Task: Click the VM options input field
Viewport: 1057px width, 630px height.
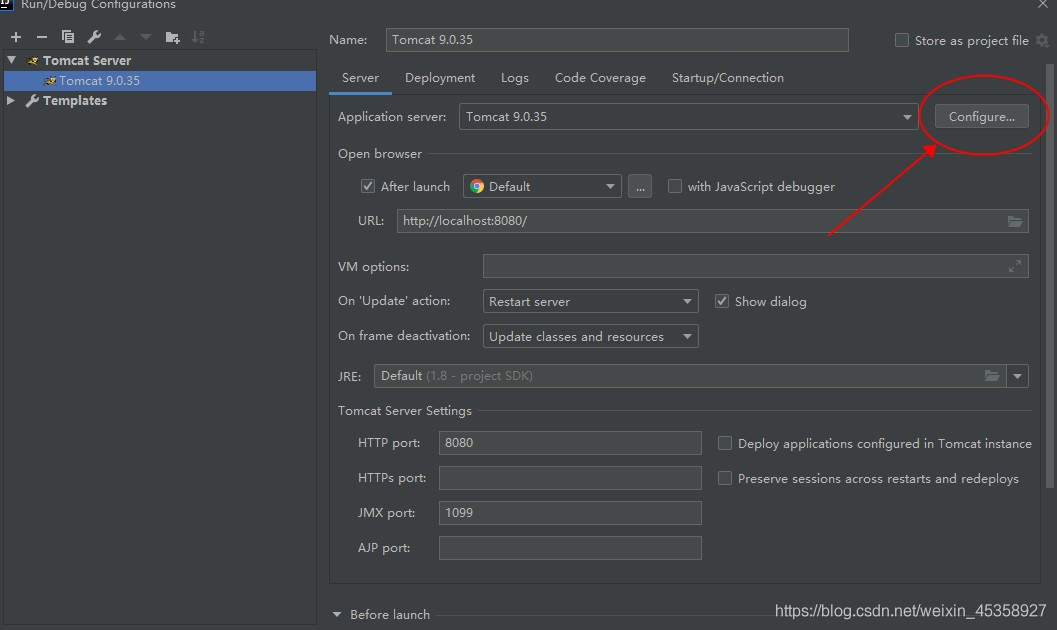Action: click(756, 266)
